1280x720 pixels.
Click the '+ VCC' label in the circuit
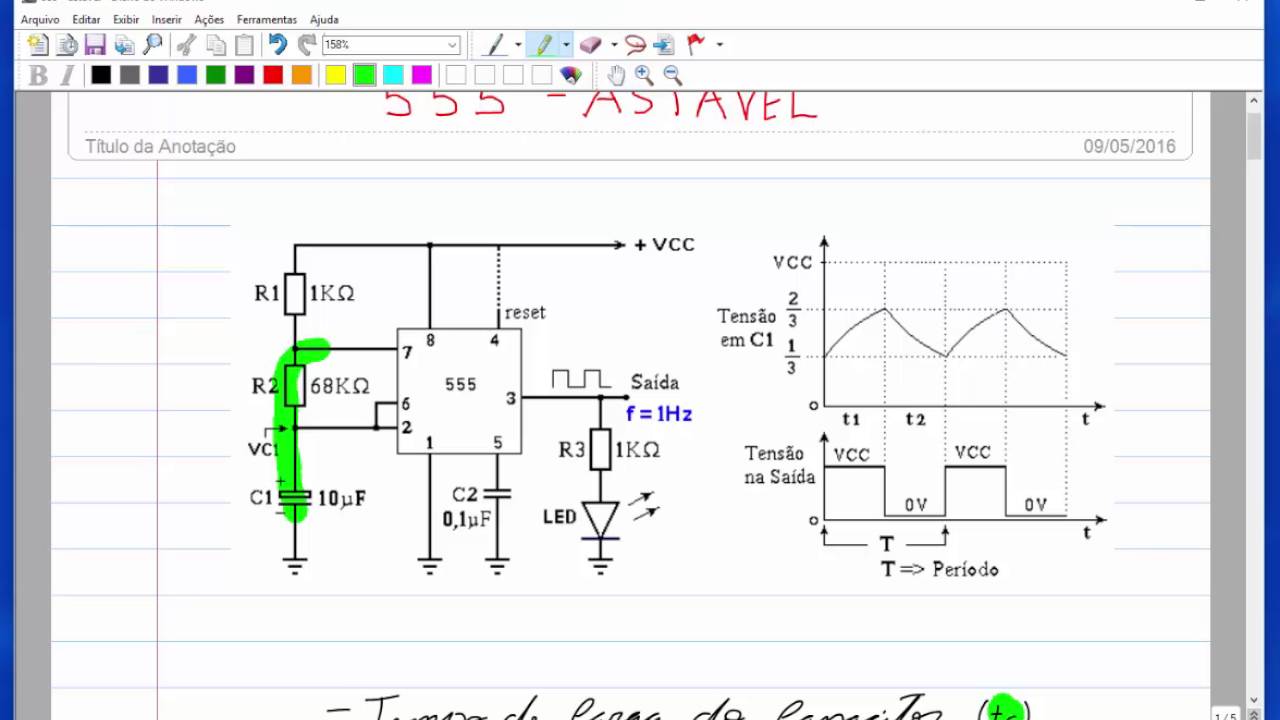[x=664, y=245]
